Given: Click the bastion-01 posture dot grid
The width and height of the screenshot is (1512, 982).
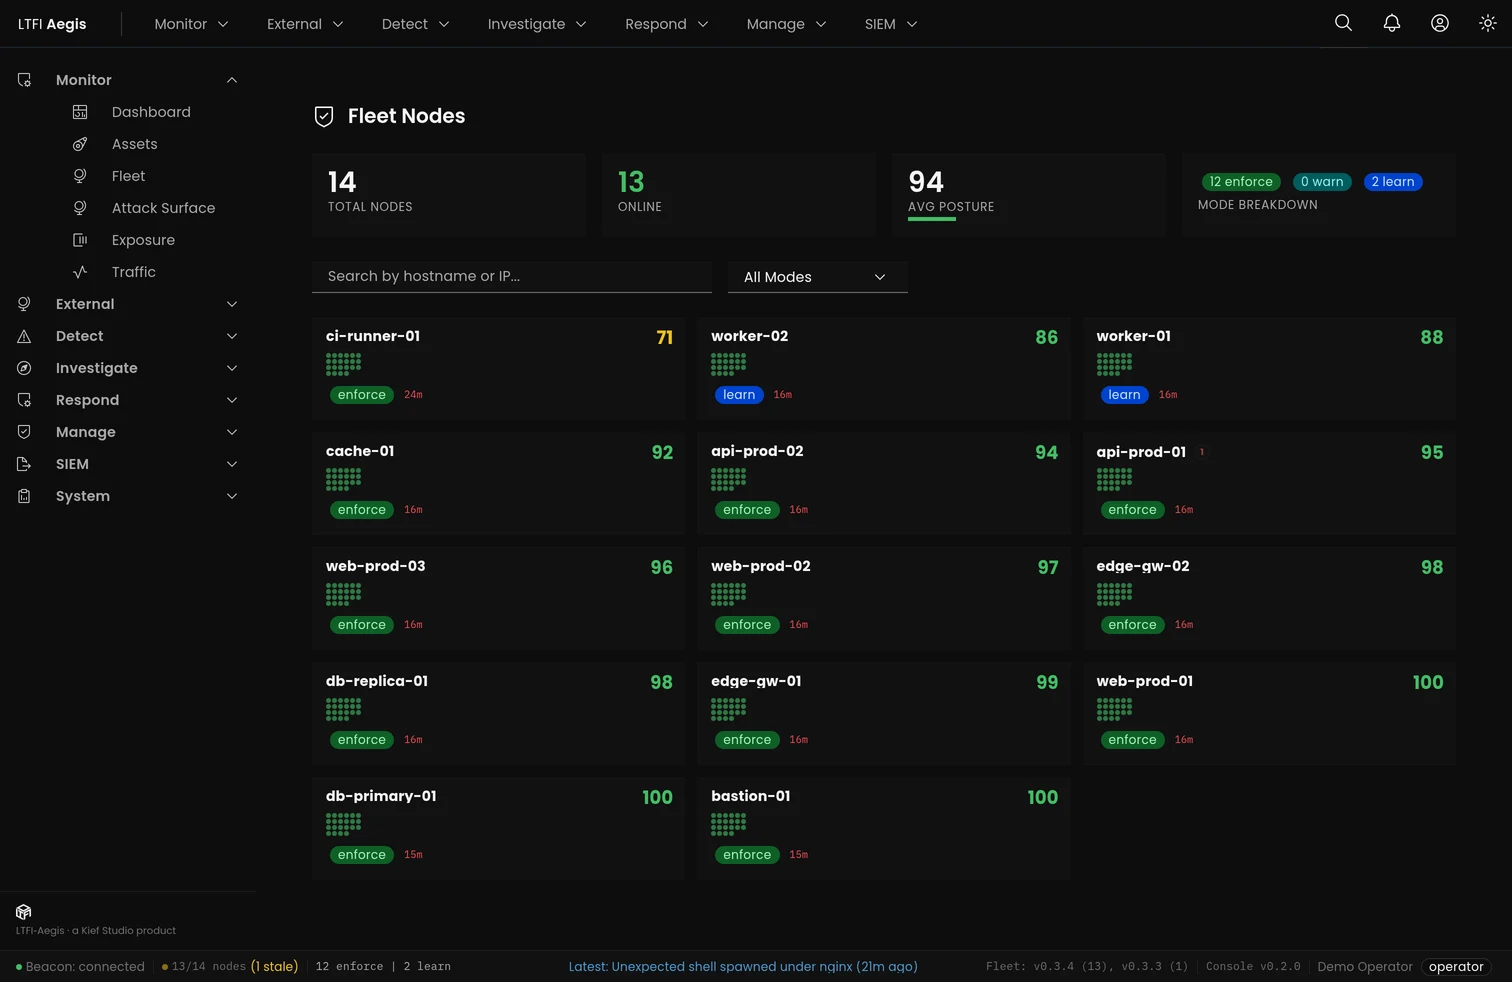Looking at the screenshot, I should [728, 824].
